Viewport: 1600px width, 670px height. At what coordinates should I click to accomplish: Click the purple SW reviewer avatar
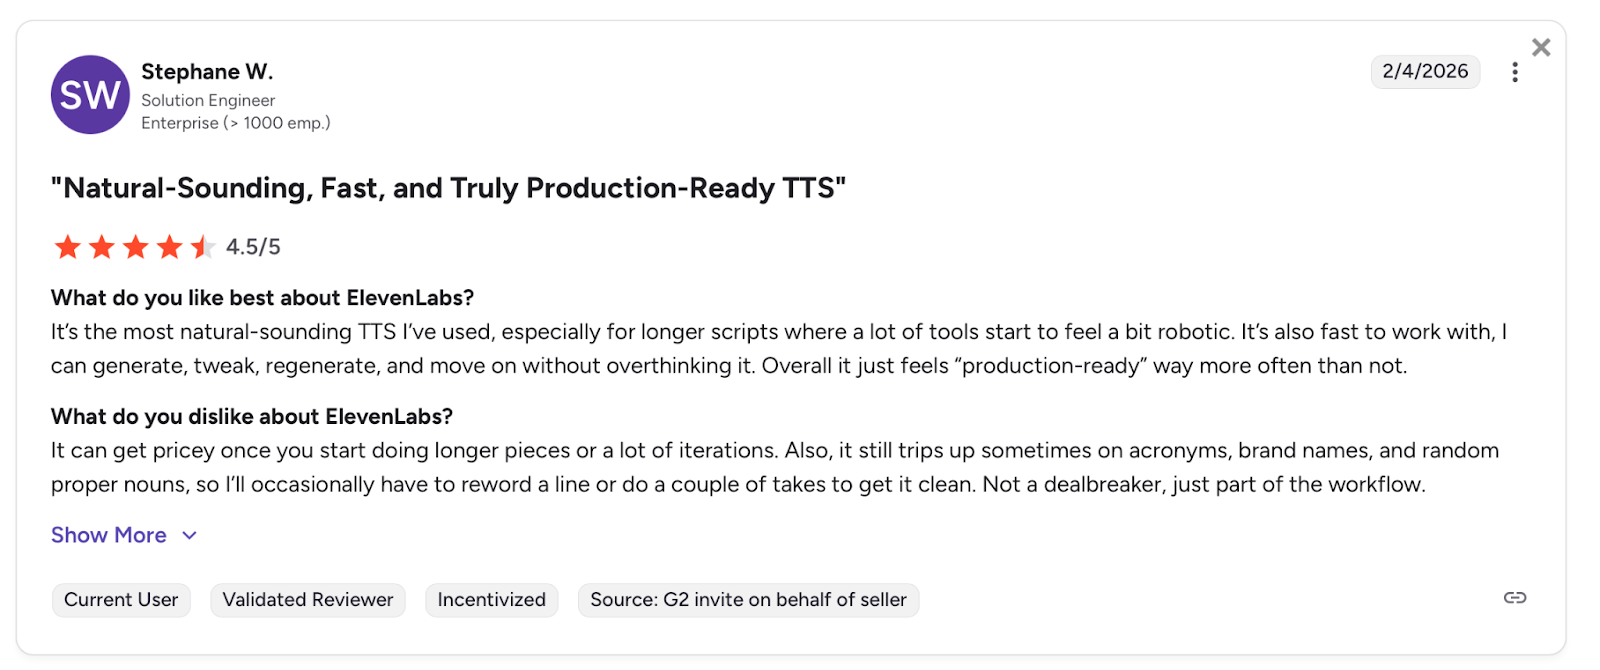point(90,95)
